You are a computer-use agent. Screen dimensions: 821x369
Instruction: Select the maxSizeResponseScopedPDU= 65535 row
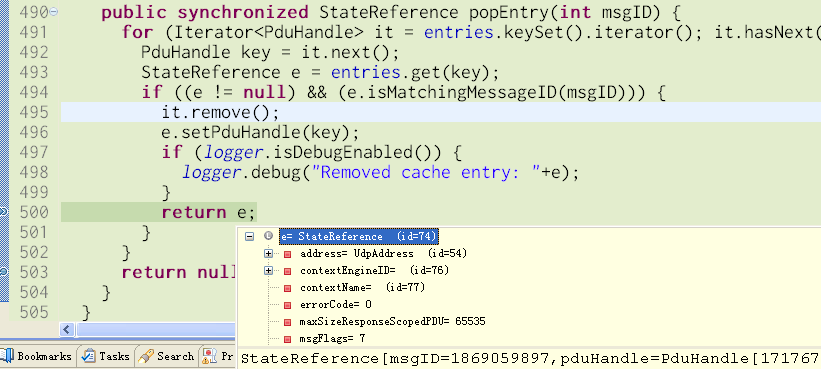click(392, 321)
